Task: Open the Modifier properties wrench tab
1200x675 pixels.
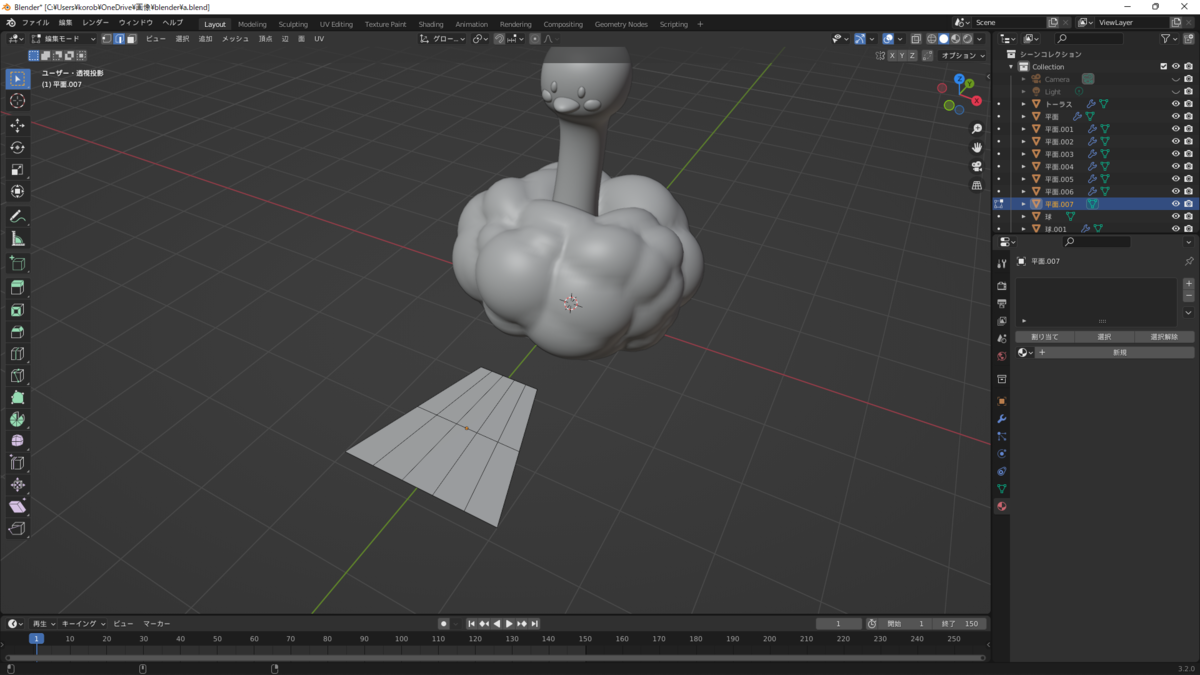Action: tap(1002, 419)
